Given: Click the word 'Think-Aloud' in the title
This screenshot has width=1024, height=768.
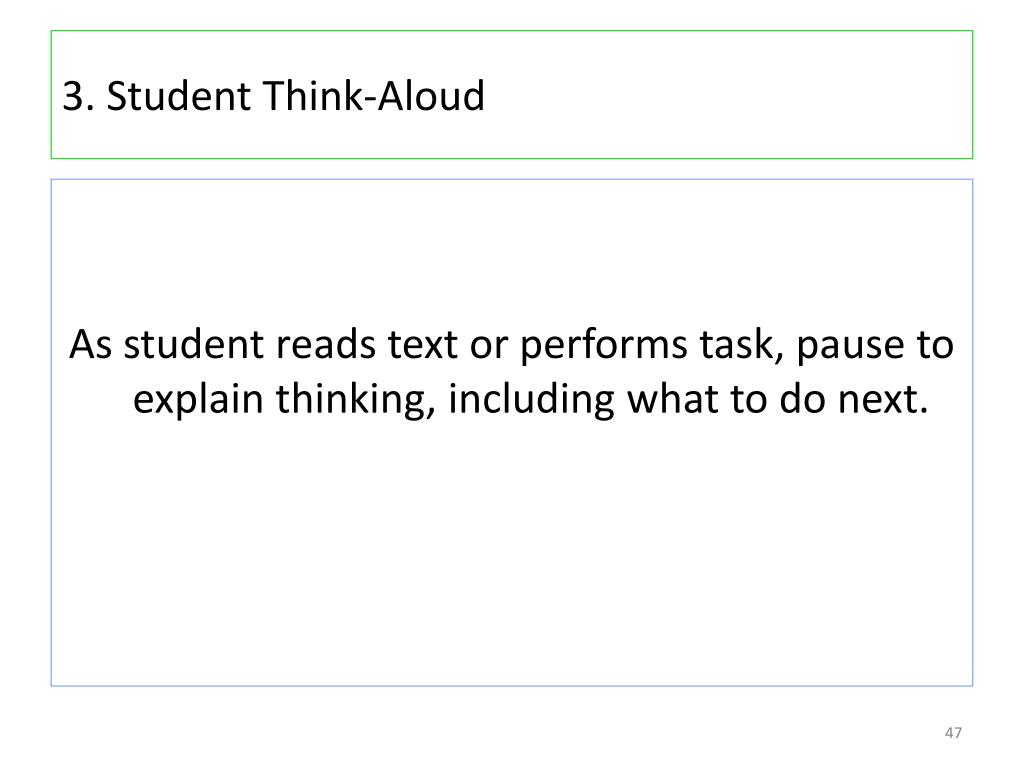Looking at the screenshot, I should (x=374, y=96).
